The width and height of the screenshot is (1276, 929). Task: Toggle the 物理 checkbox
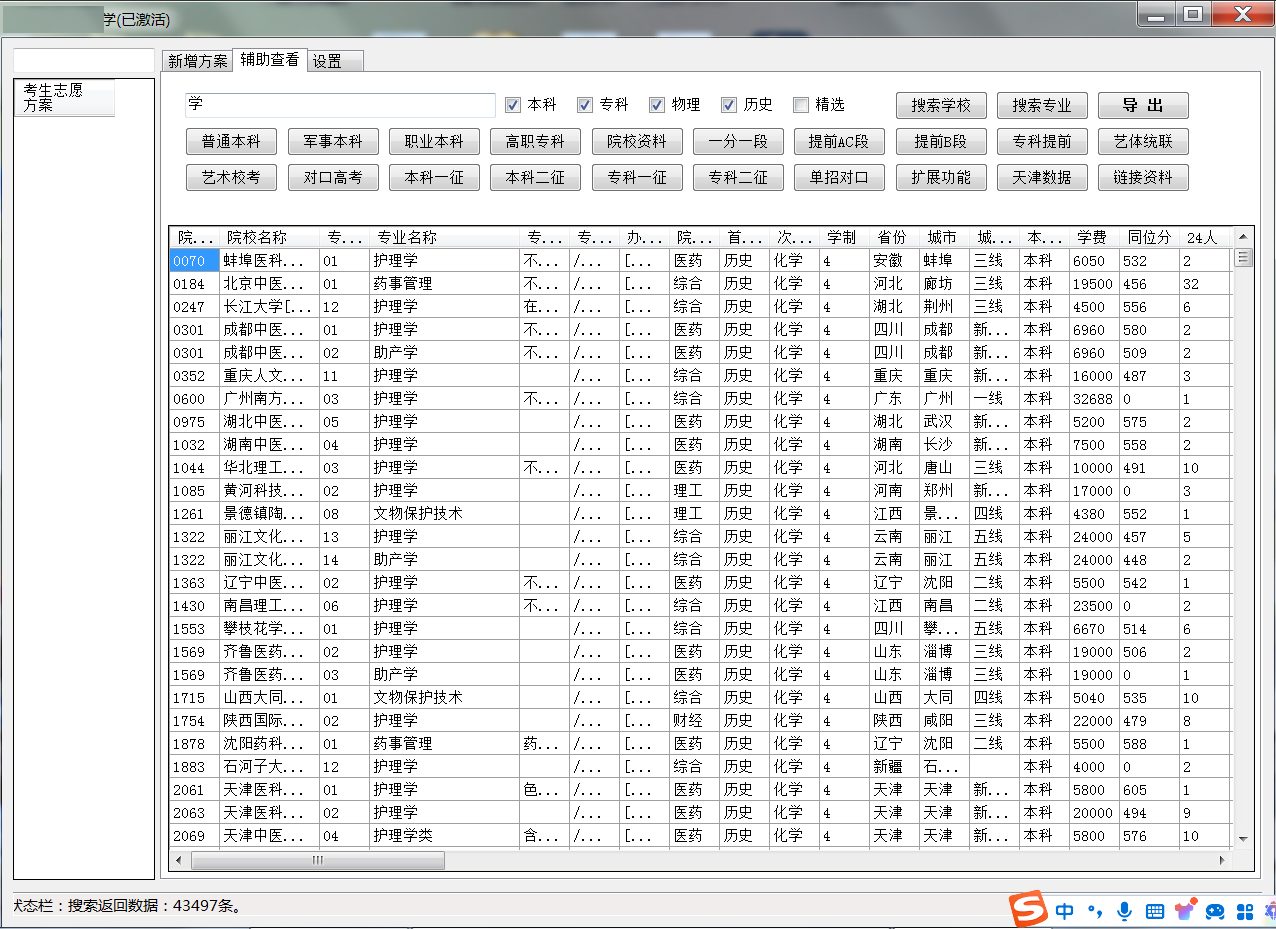click(657, 105)
